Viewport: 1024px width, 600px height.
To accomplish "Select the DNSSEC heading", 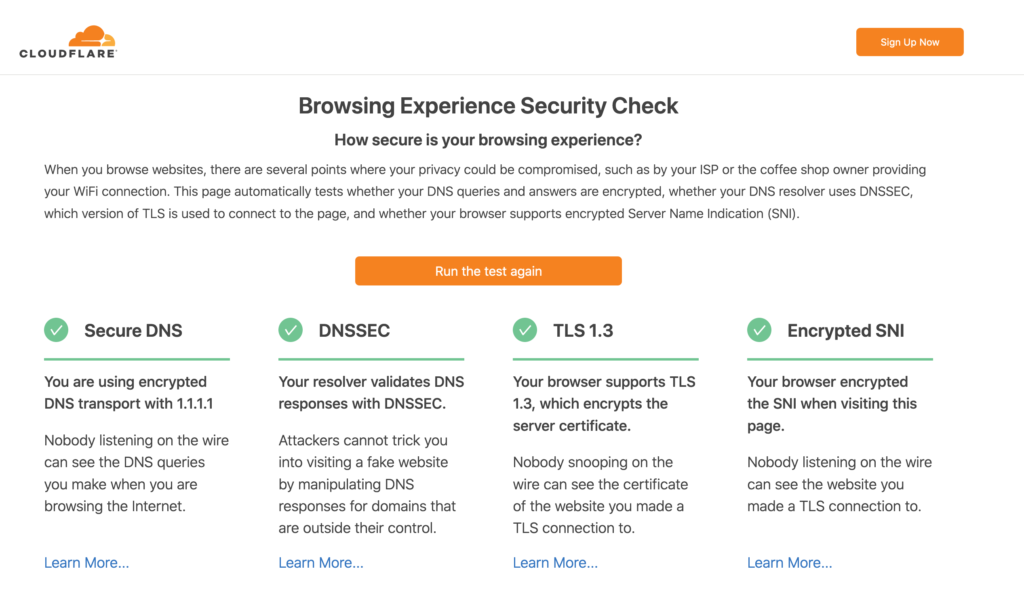I will point(354,330).
